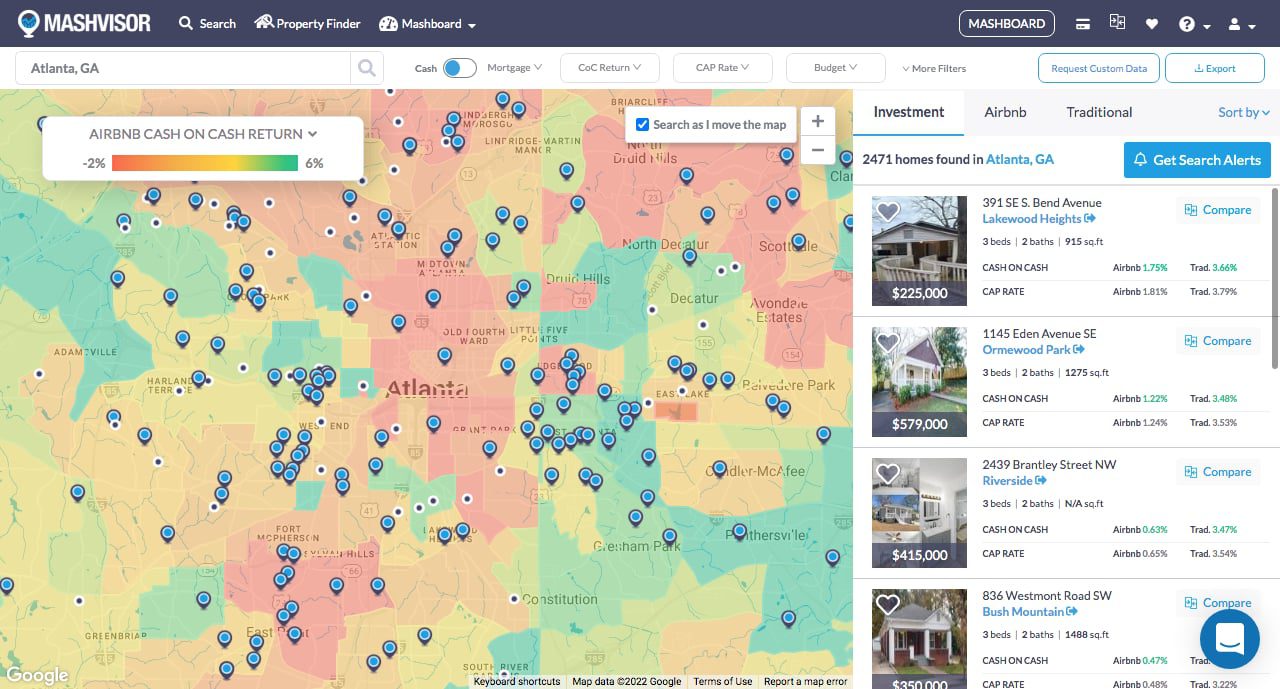Open the Ormewood Park neighborhood link
The image size is (1280, 689).
click(1028, 349)
